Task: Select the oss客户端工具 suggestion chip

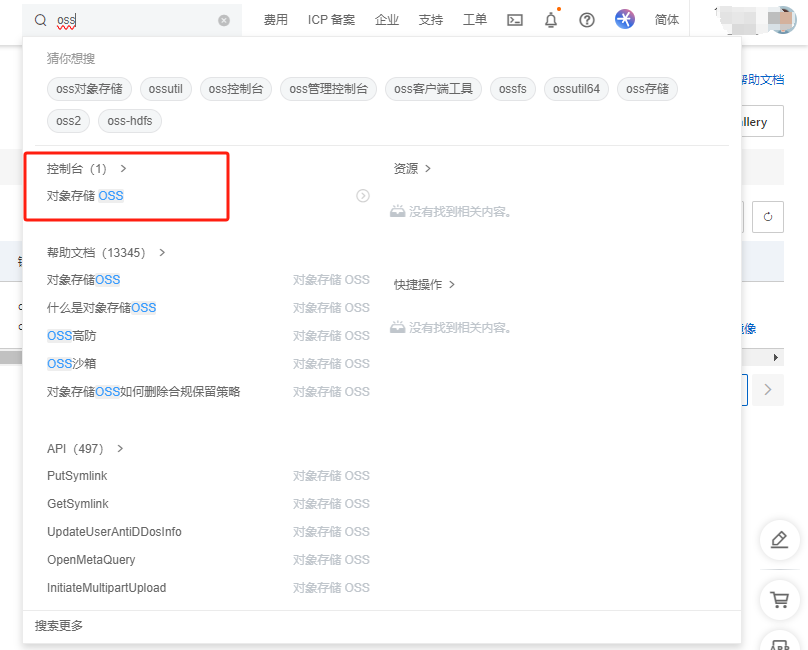Action: [433, 89]
